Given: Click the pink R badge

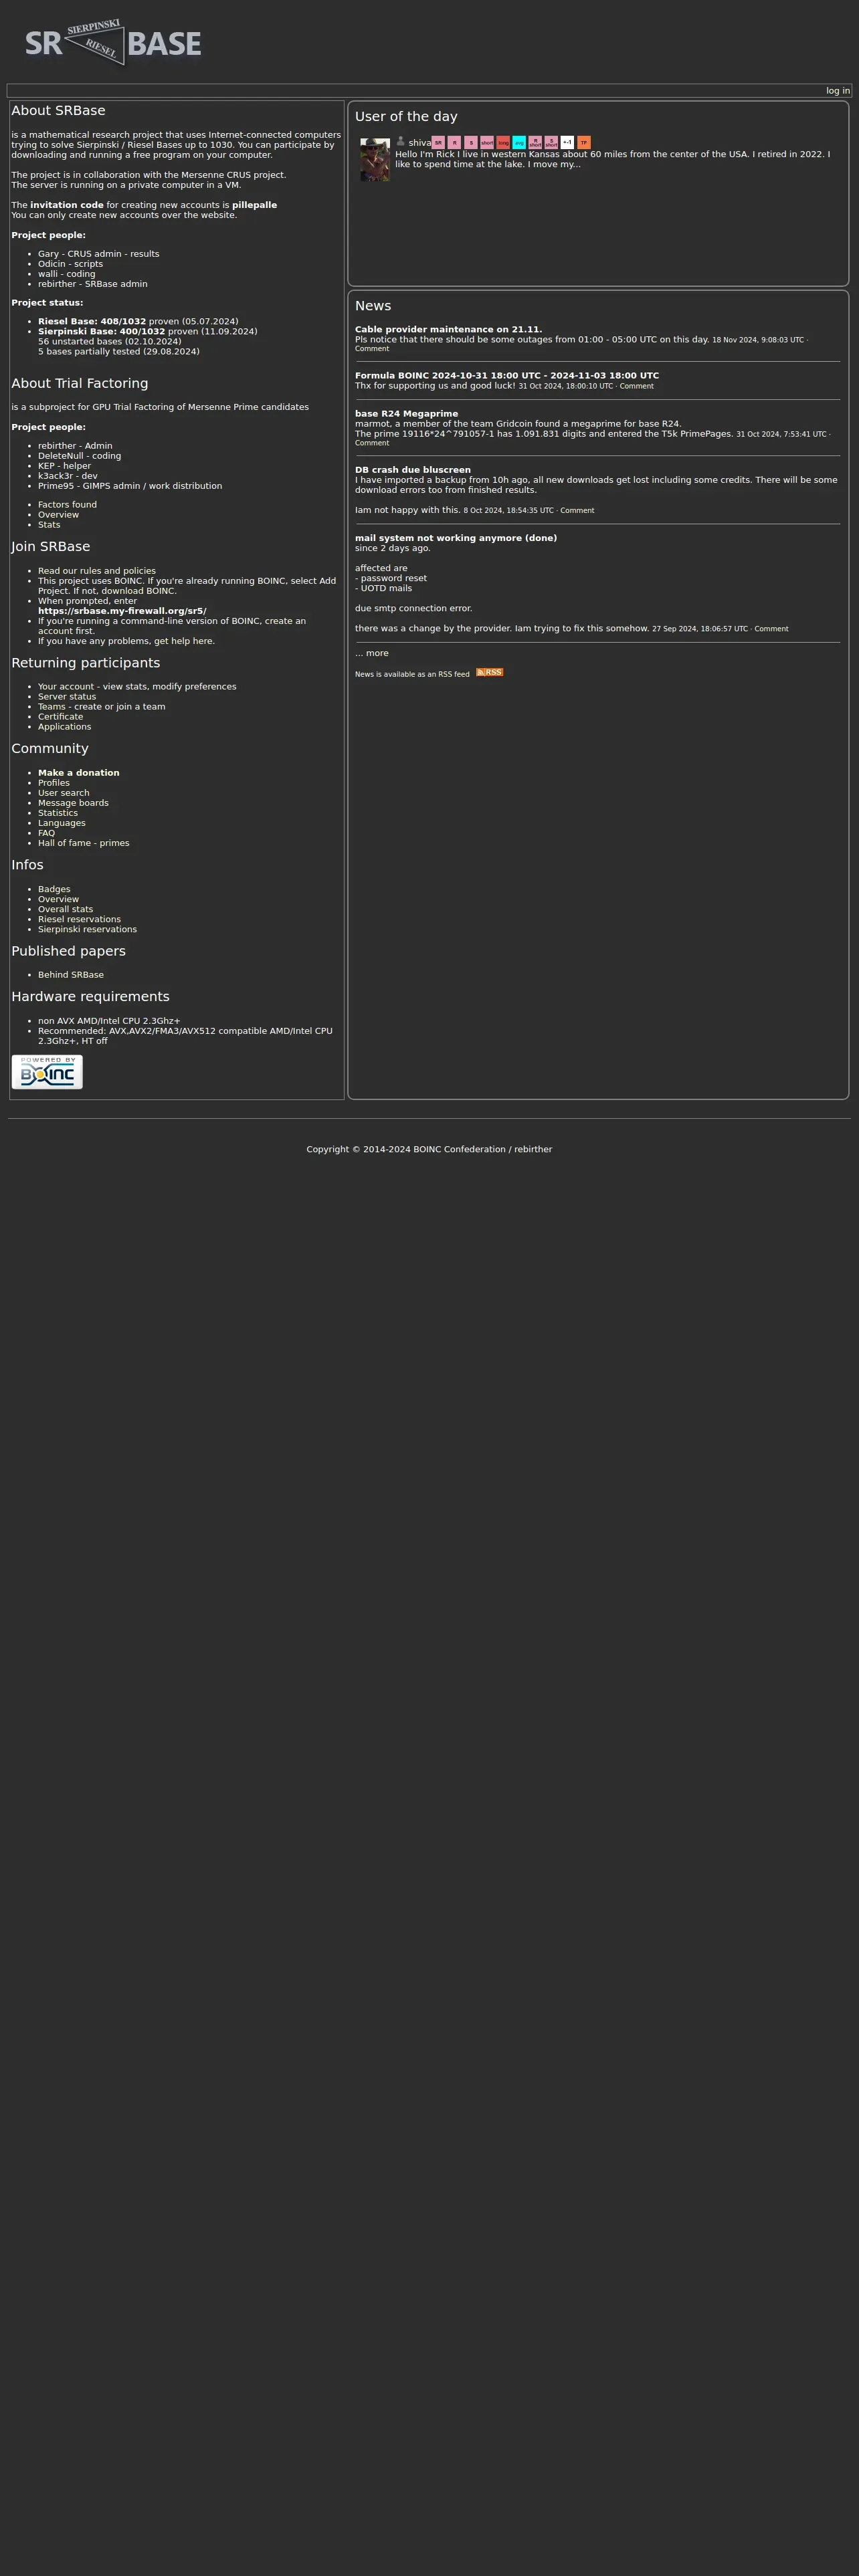Looking at the screenshot, I should pos(454,143).
